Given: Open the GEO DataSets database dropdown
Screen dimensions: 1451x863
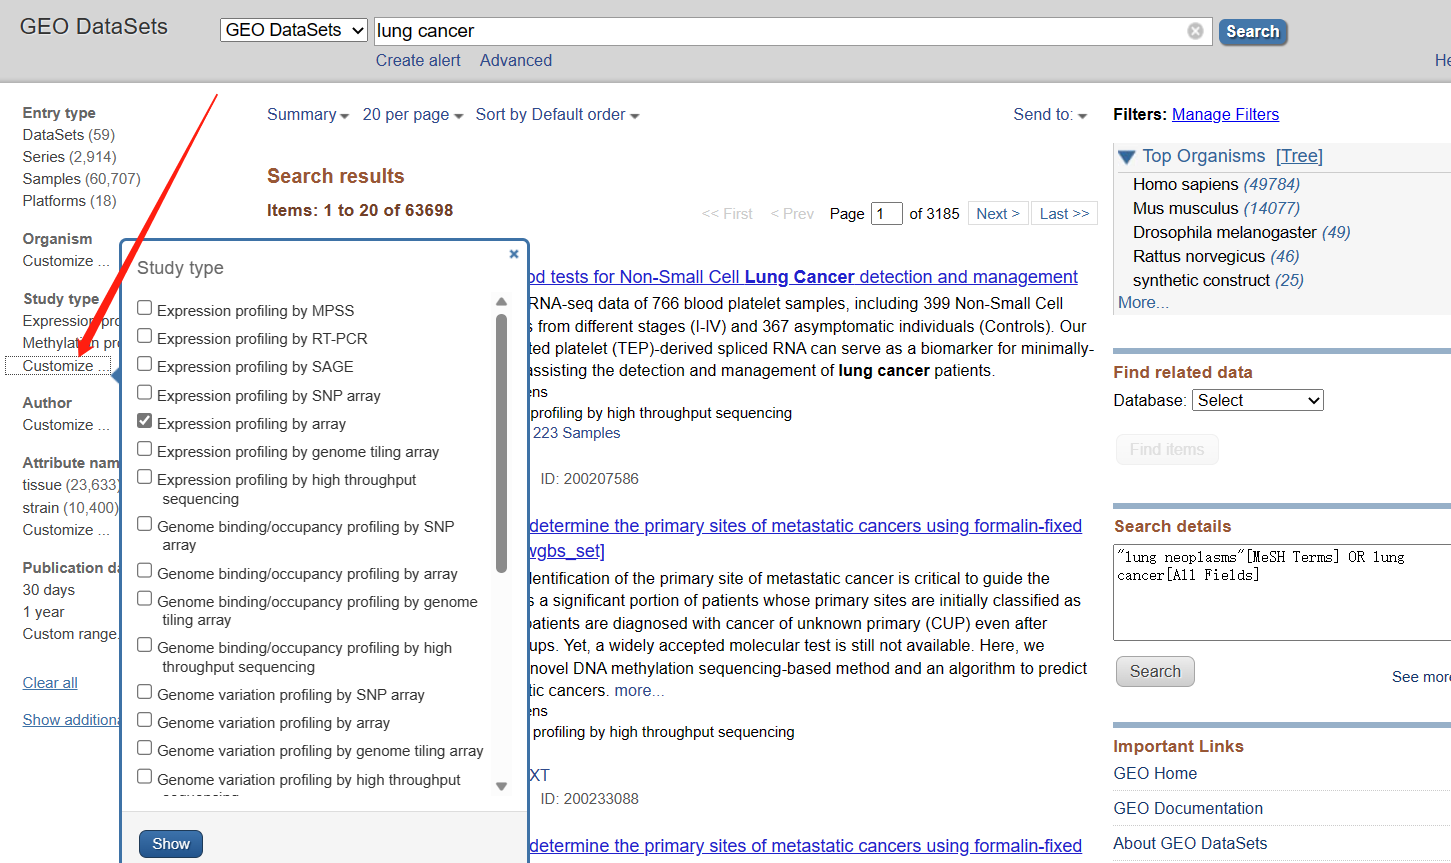Looking at the screenshot, I should pyautogui.click(x=294, y=30).
